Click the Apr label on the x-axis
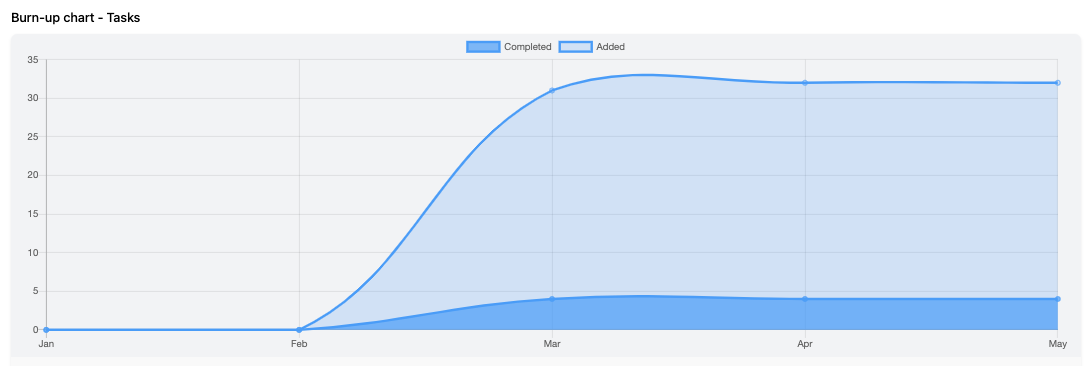This screenshot has width=1087, height=366. (805, 343)
